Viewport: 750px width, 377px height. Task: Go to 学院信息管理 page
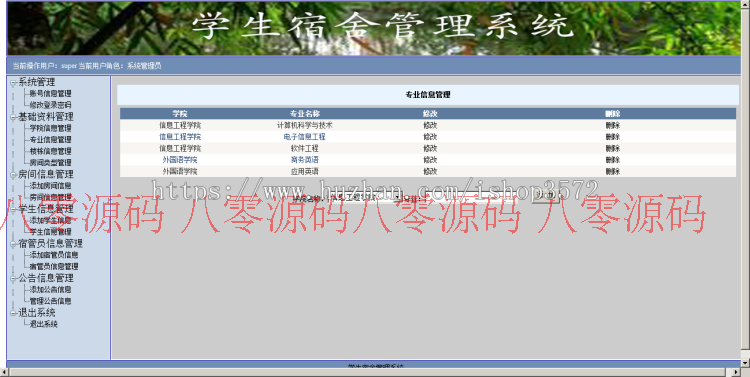(50, 128)
